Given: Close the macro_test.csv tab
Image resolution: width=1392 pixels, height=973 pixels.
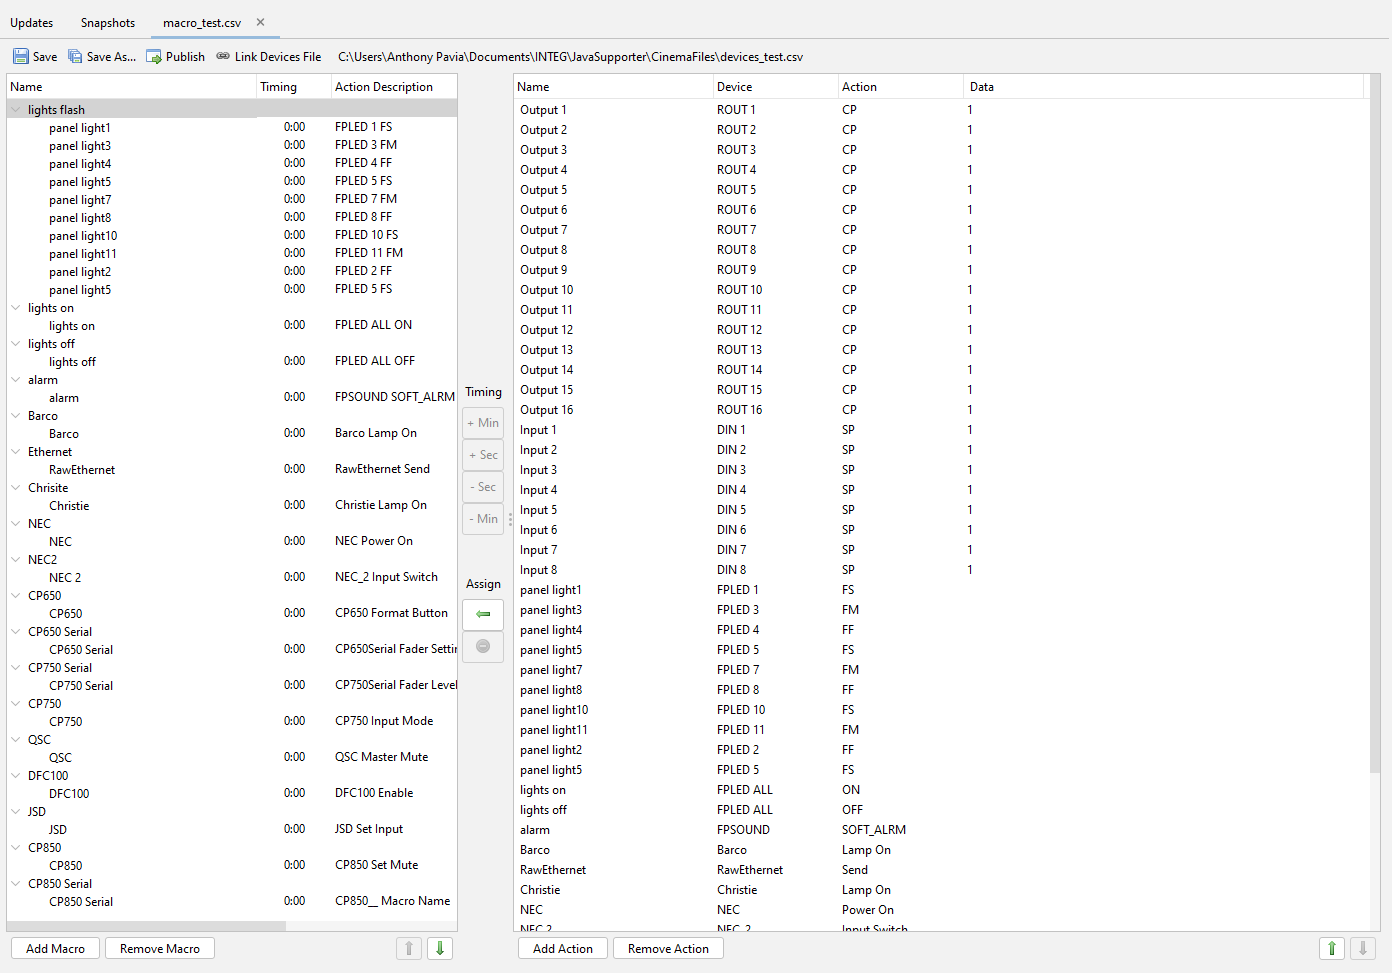Looking at the screenshot, I should point(261,22).
